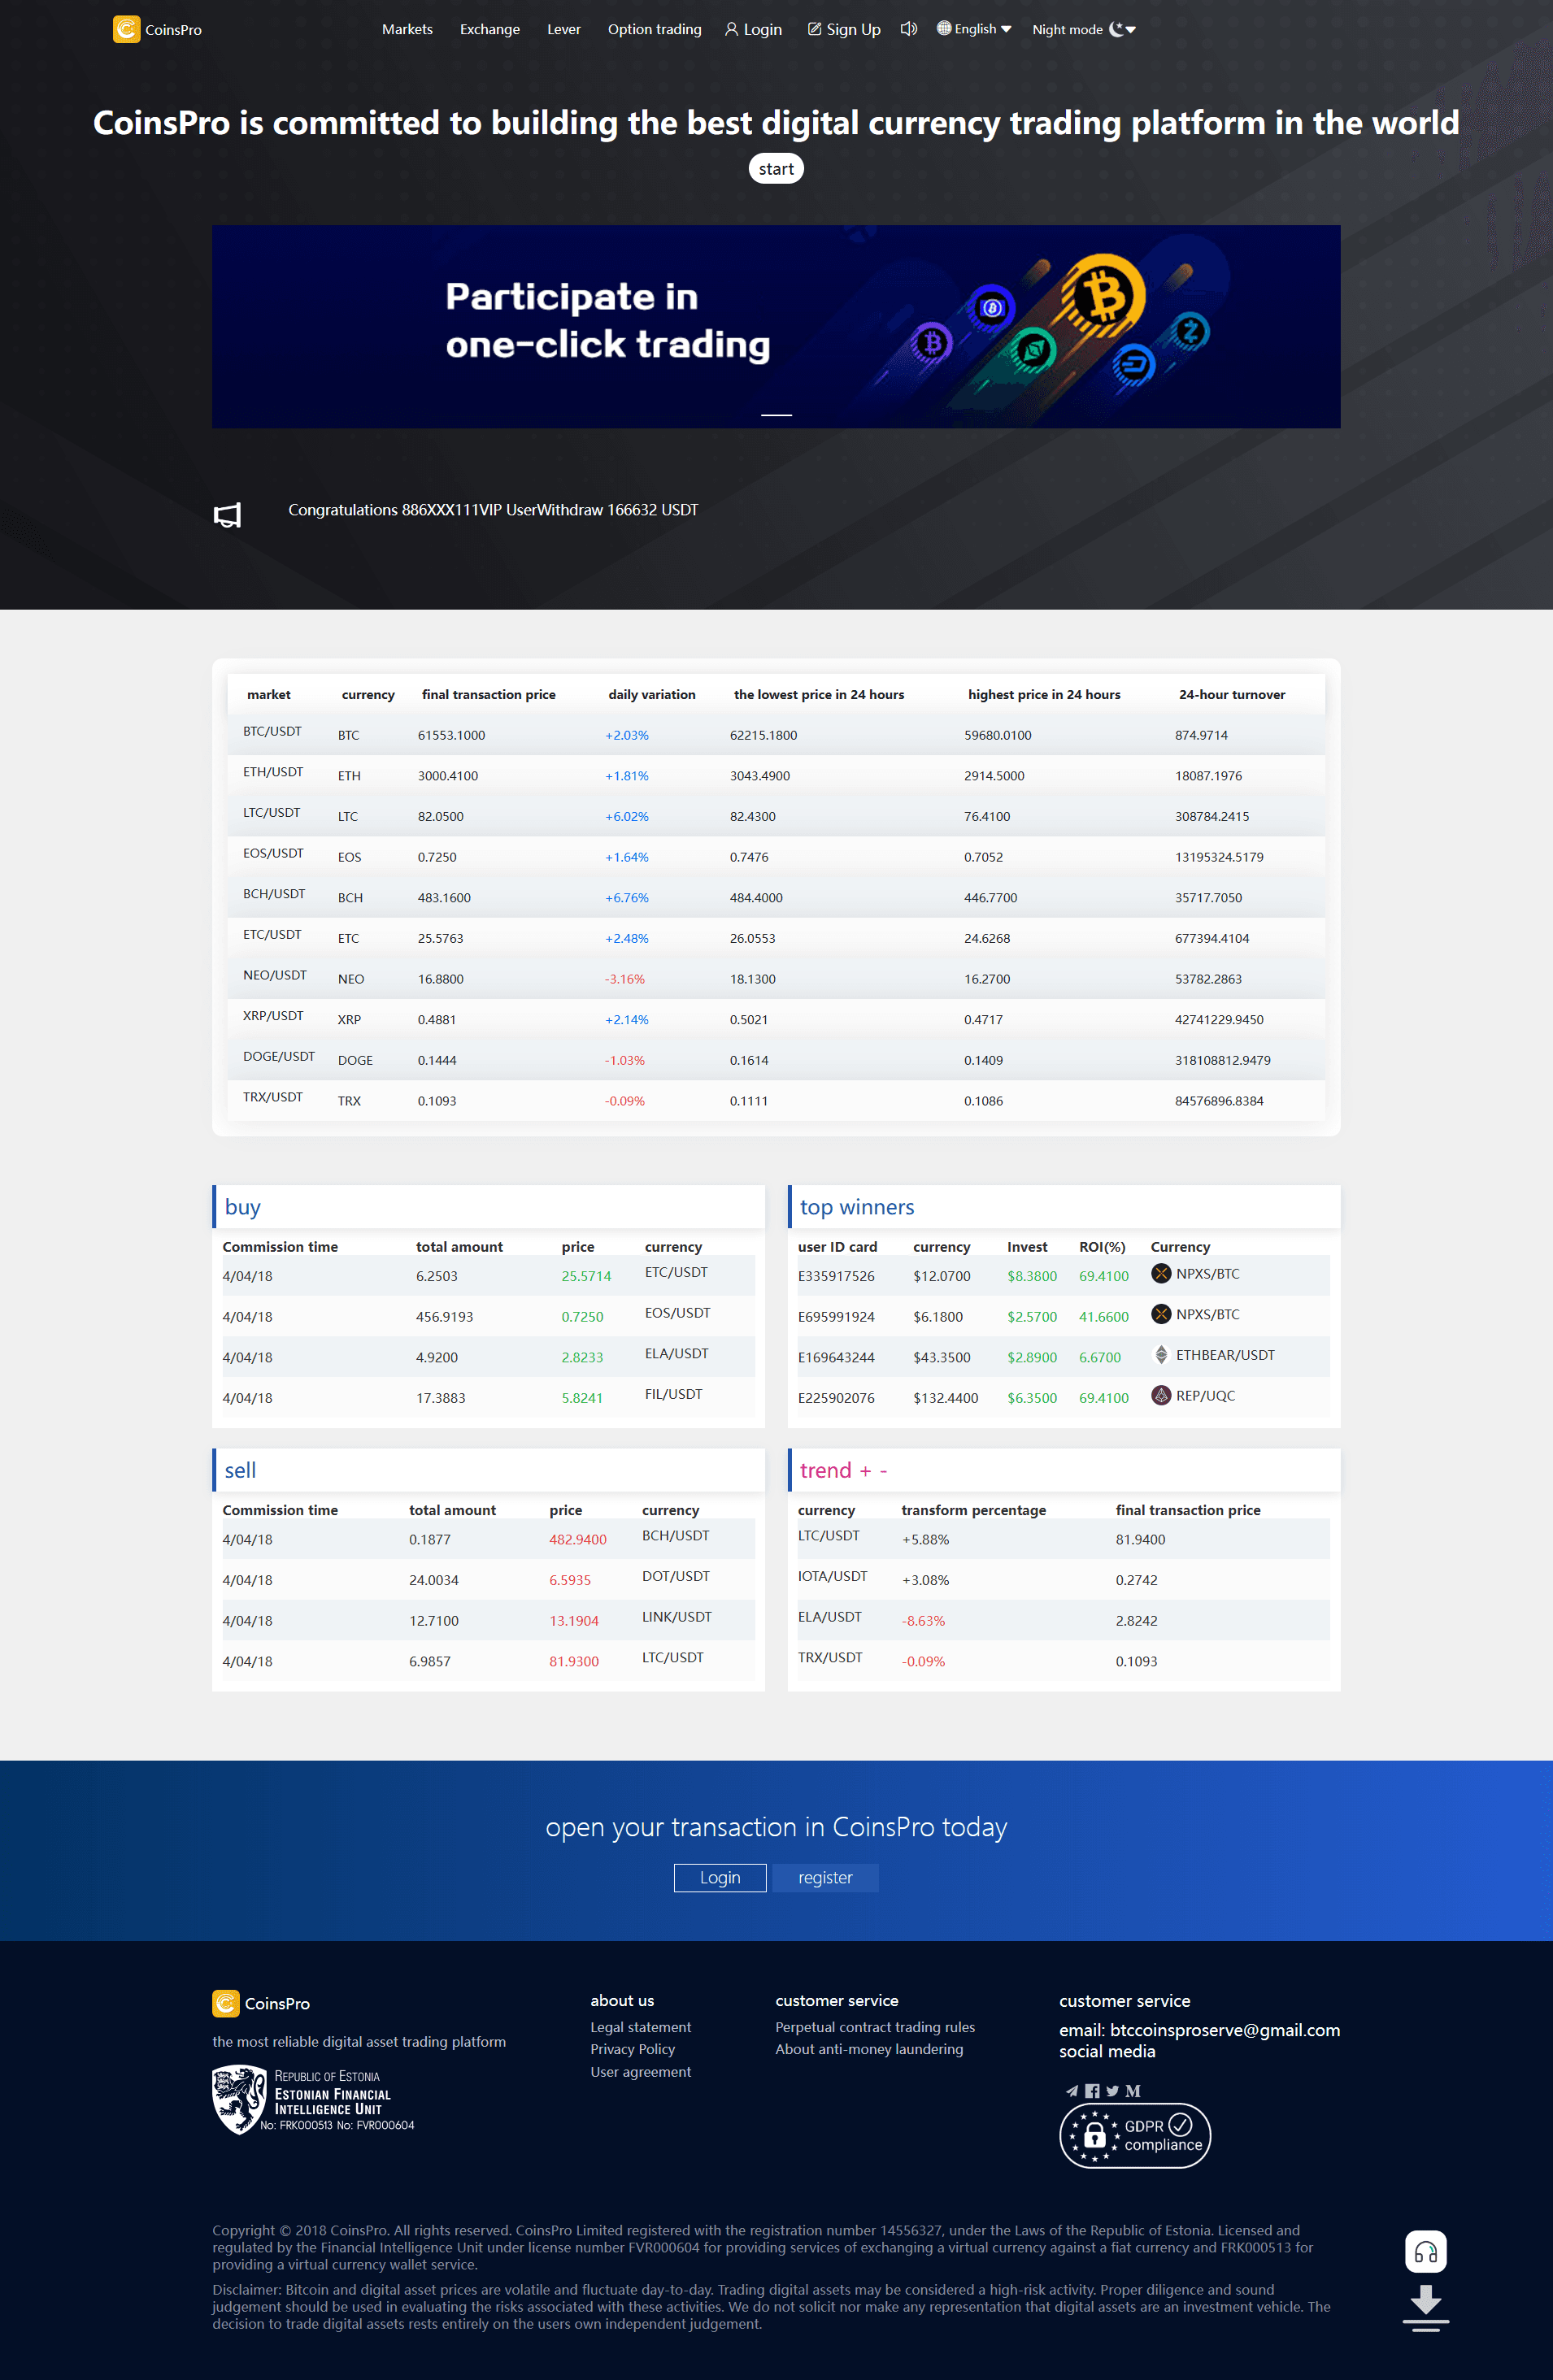Screen dimensions: 1553x2380
Task: Open the Privacy Policy link
Action: 633,2048
